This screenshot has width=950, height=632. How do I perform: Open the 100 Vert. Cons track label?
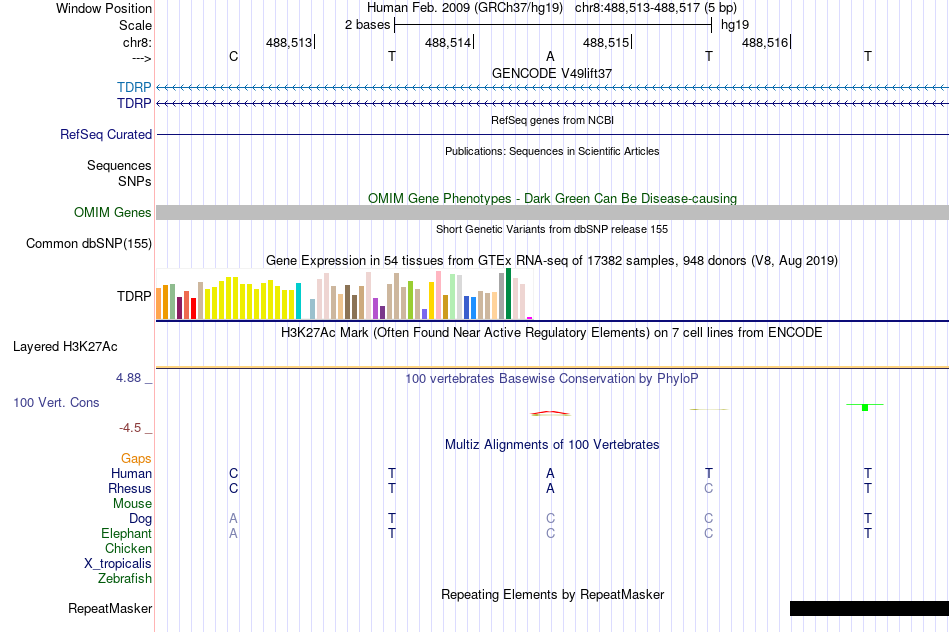[56, 402]
